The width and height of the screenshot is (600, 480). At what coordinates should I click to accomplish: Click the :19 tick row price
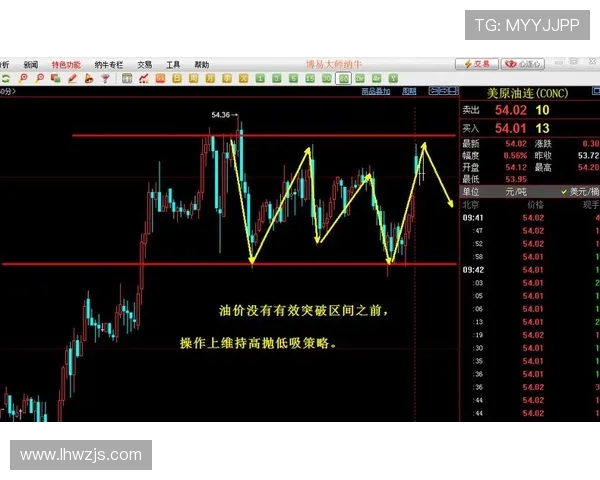[533, 335]
